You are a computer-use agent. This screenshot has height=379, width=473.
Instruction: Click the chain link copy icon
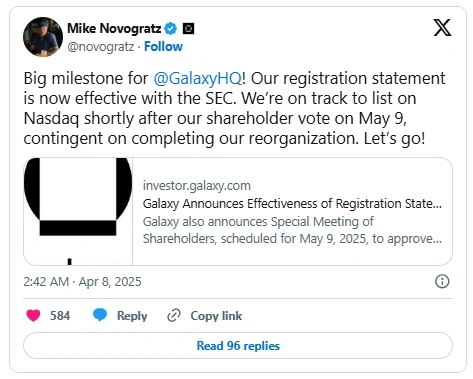[174, 315]
